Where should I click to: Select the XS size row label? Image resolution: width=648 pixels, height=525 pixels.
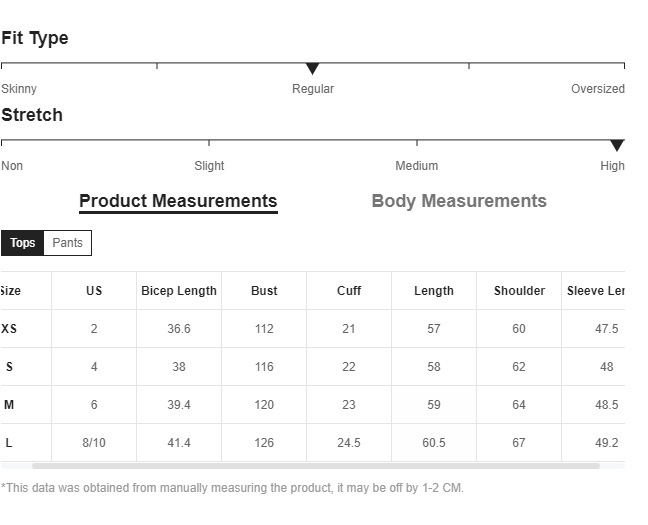point(9,329)
